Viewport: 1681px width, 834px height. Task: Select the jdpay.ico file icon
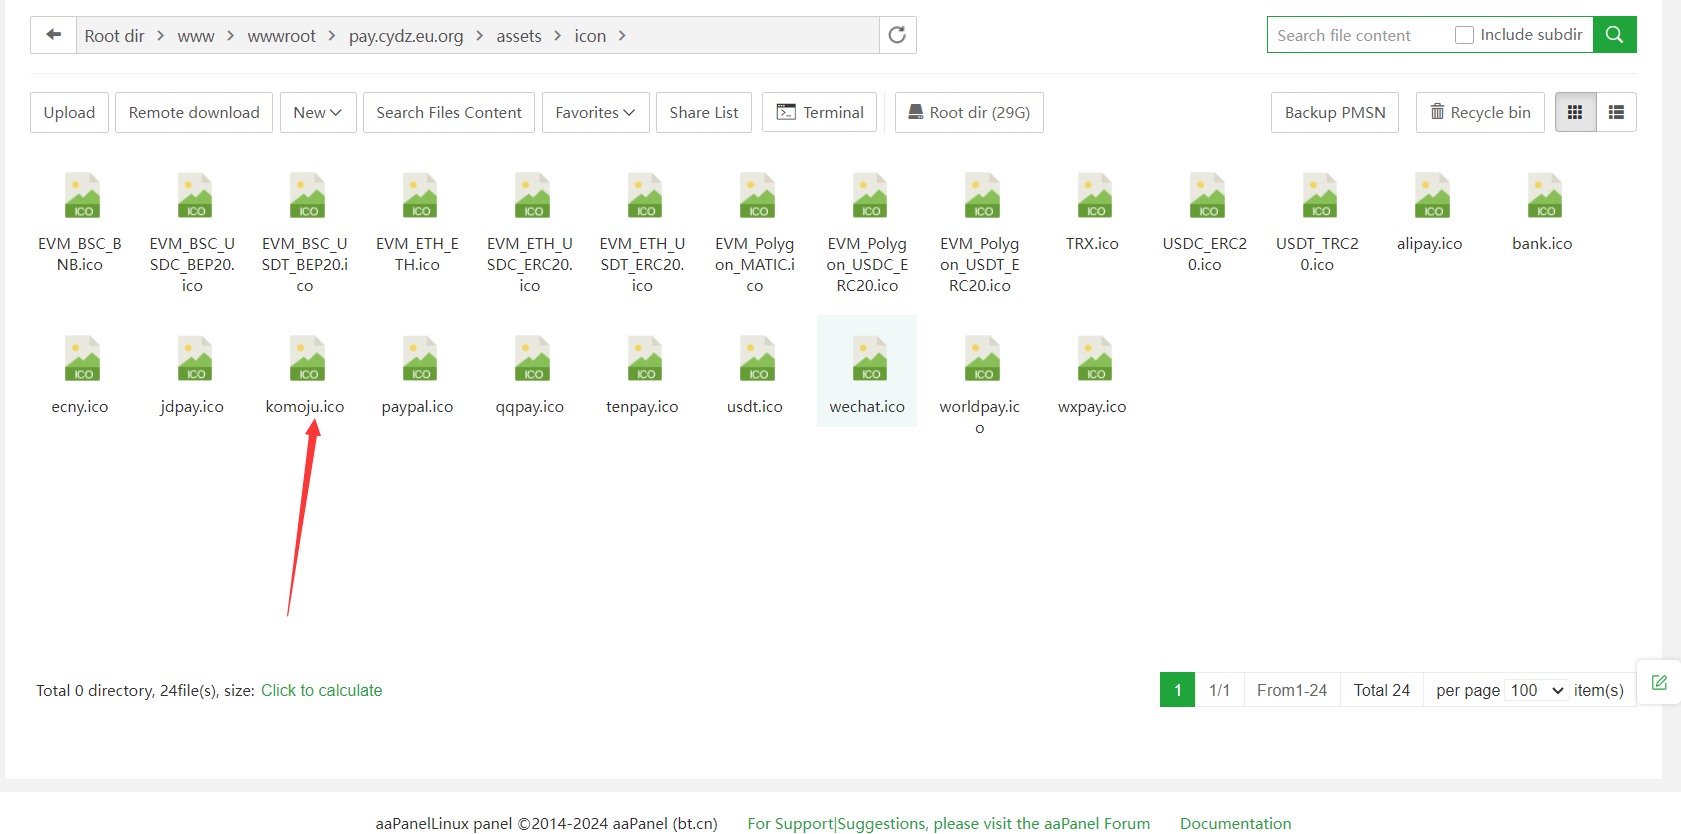coord(194,359)
